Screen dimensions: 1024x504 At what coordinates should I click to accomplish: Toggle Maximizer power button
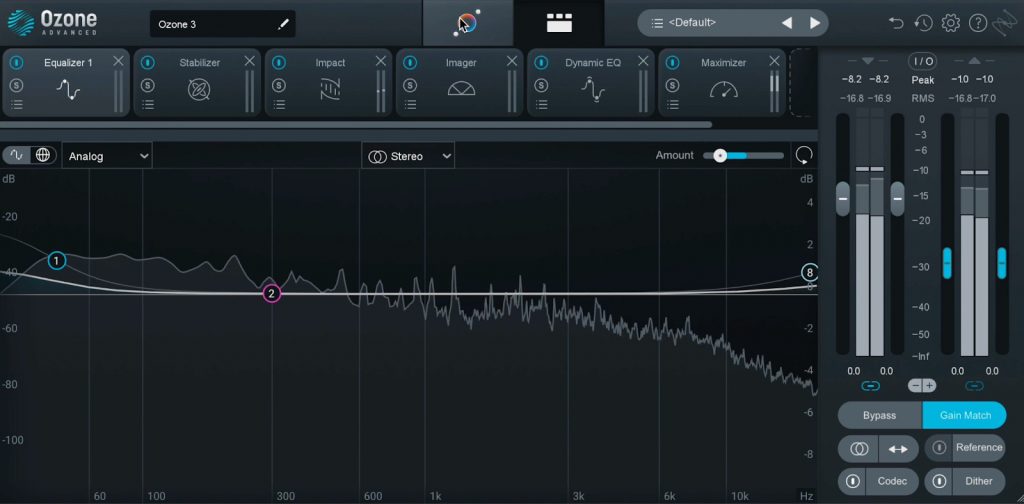click(673, 63)
